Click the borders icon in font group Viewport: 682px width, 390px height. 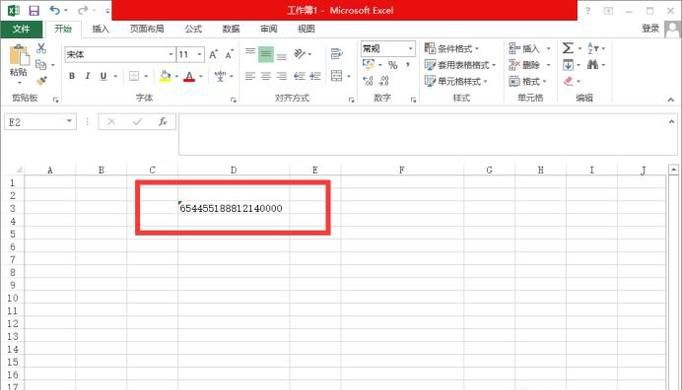pyautogui.click(x=134, y=76)
